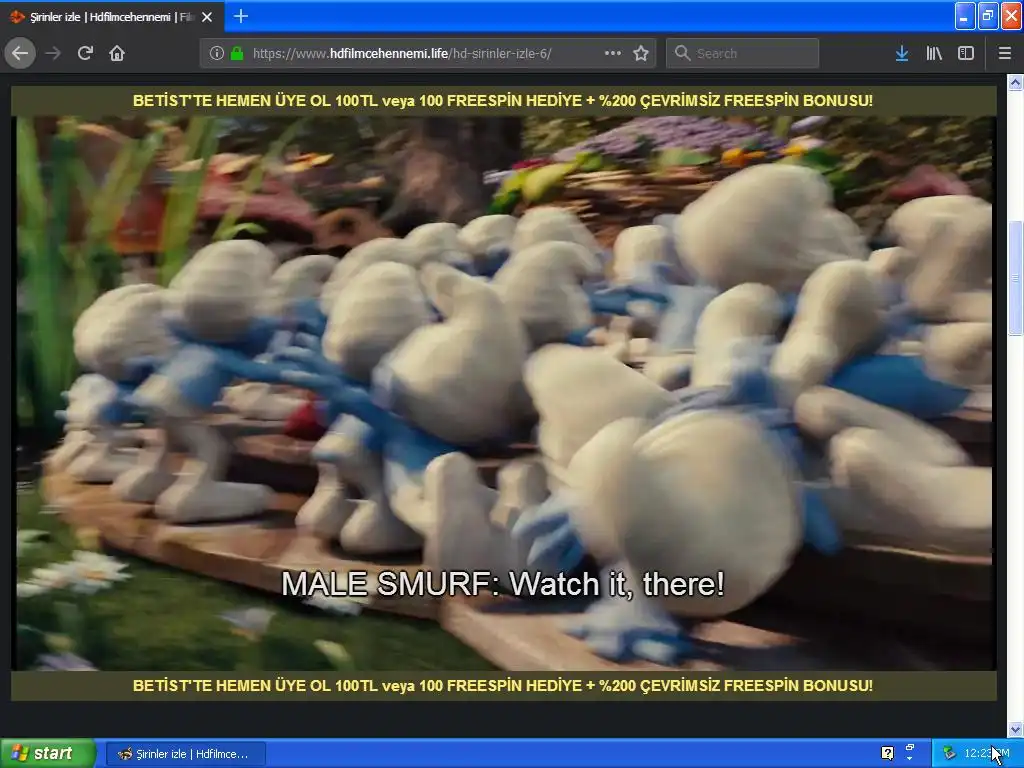This screenshot has width=1024, height=768.
Task: Click the forward navigation arrow
Action: [53, 54]
